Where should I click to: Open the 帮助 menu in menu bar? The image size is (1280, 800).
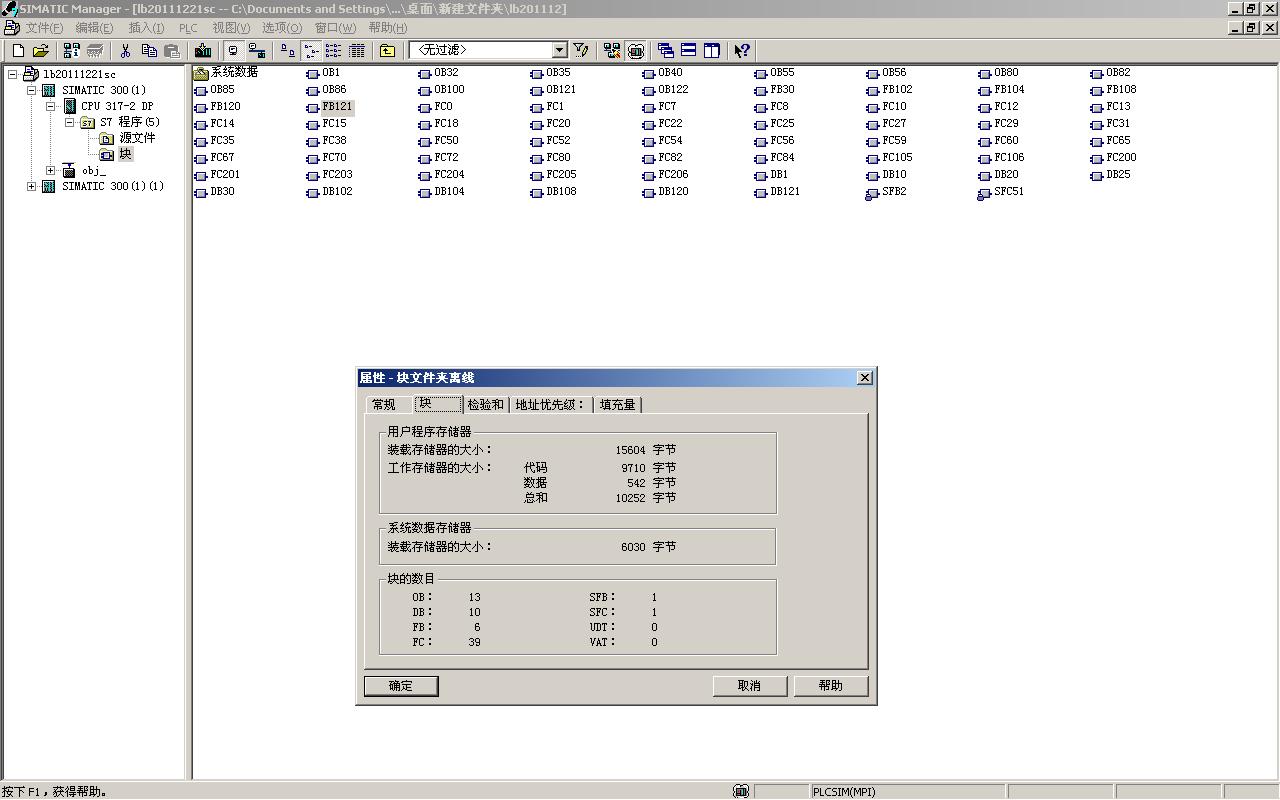pyautogui.click(x=388, y=28)
